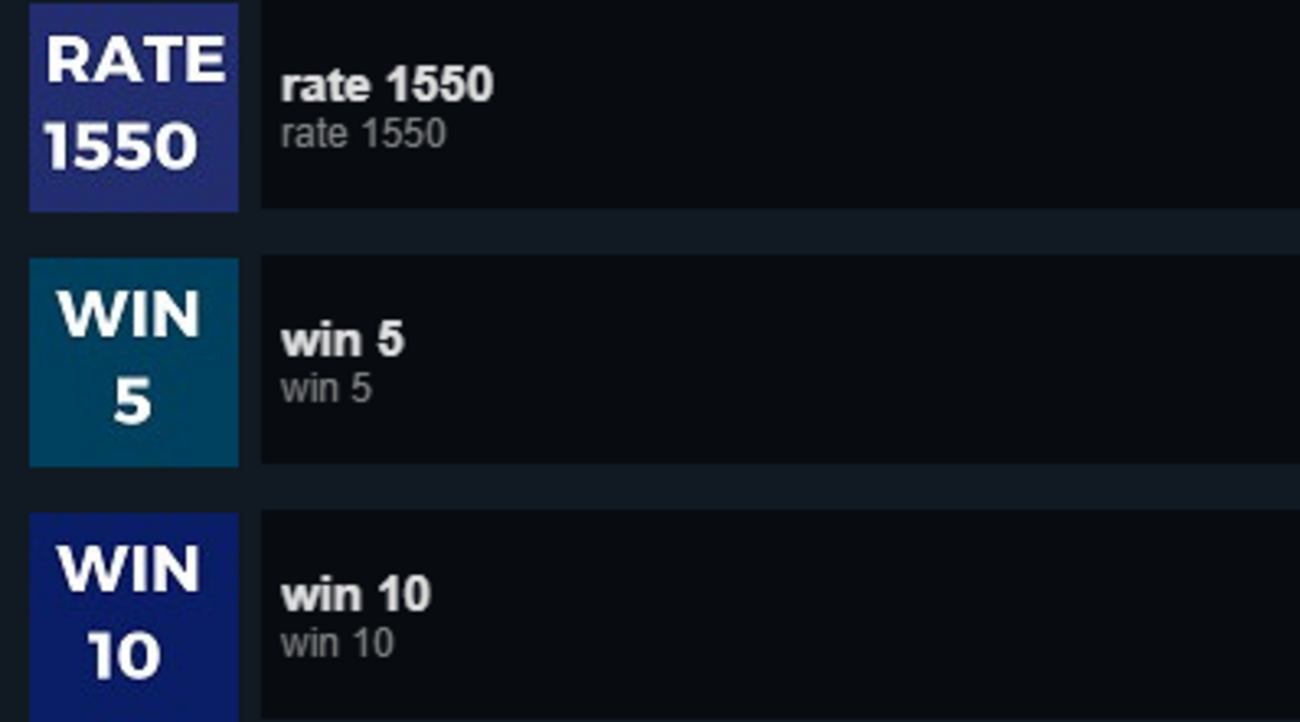Select the bold "win 10" title
1300x722 pixels.
355,595
